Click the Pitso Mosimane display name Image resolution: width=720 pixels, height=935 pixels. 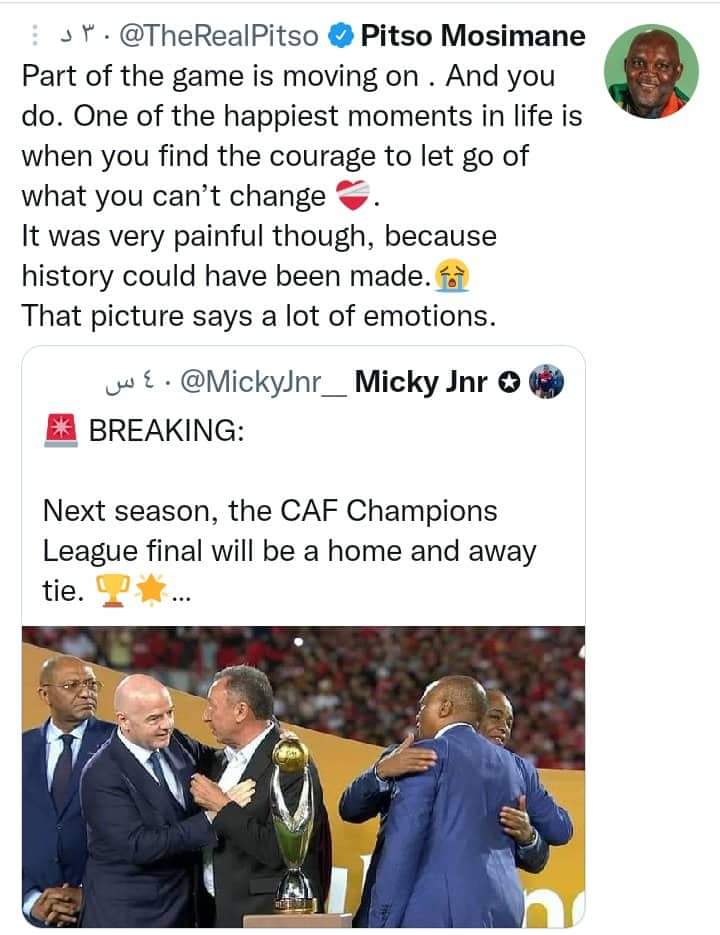472,37
